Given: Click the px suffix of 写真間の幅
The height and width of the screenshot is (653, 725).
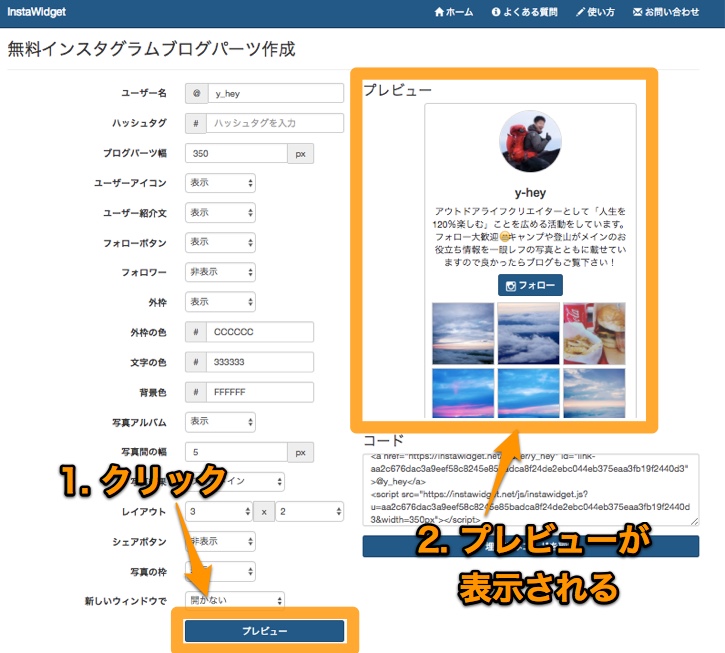Looking at the screenshot, I should click(x=301, y=452).
